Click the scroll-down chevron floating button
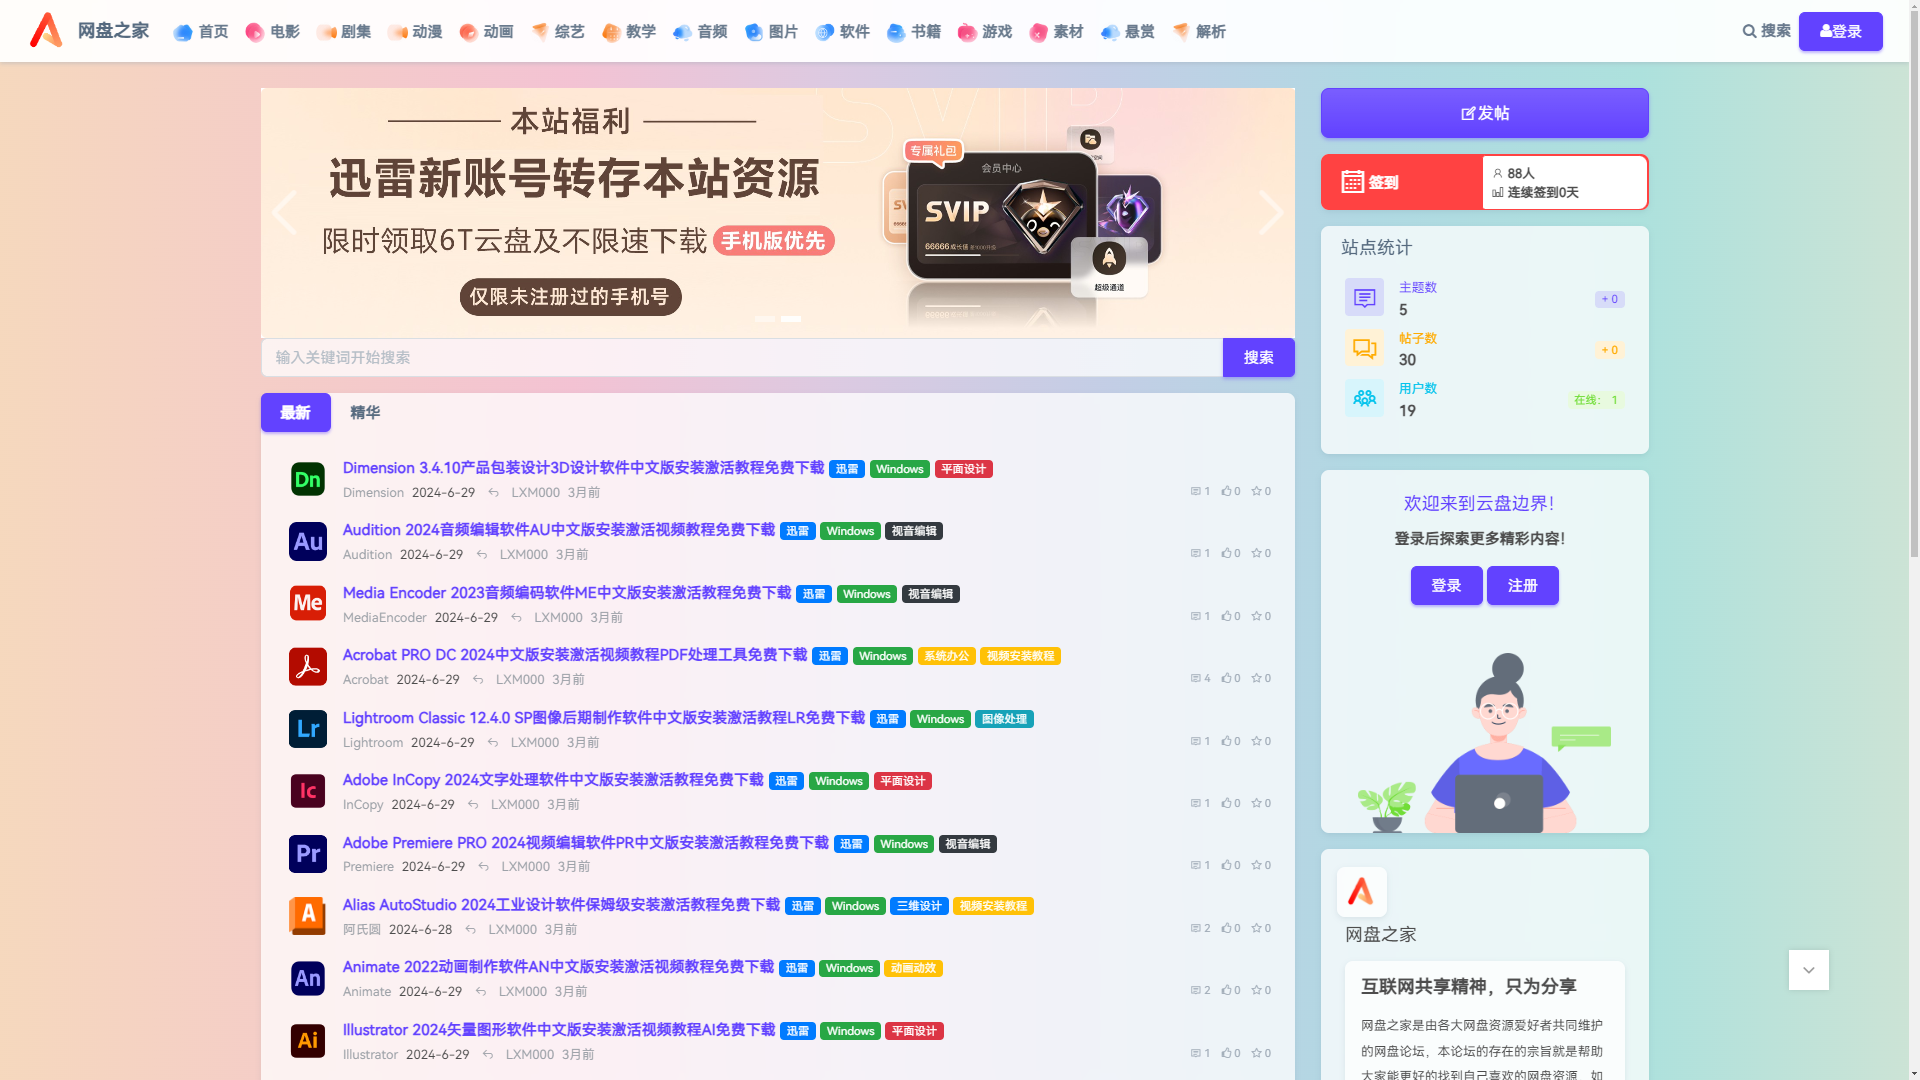 tap(1808, 970)
